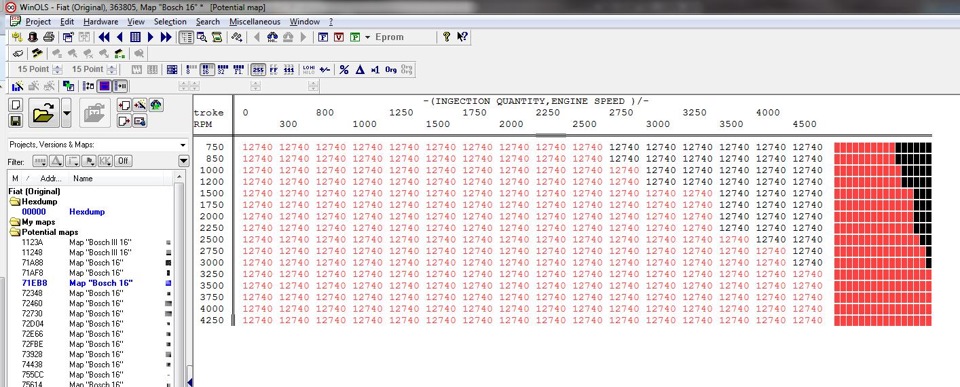Viewport: 960px width, 387px height.
Task: Open the dropdown arrow beside open folder
Action: tap(67, 113)
